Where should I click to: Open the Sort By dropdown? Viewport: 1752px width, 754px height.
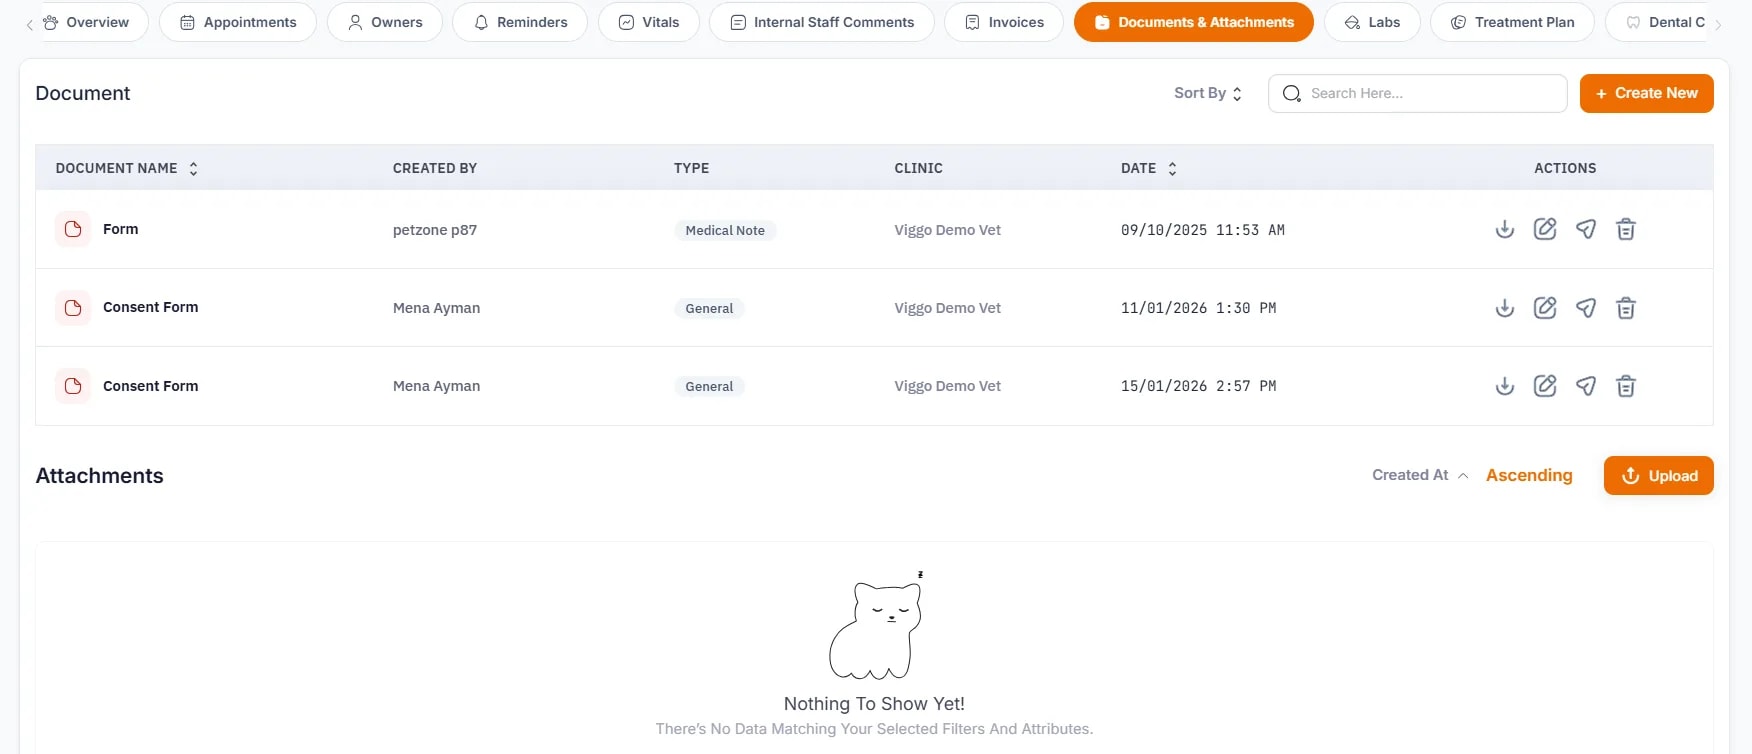1208,93
